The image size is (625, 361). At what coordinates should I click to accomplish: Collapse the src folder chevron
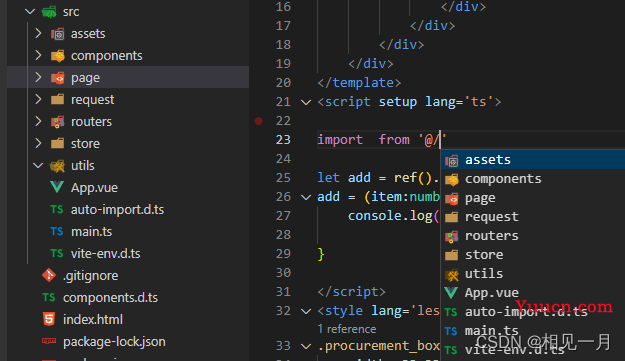coord(30,12)
